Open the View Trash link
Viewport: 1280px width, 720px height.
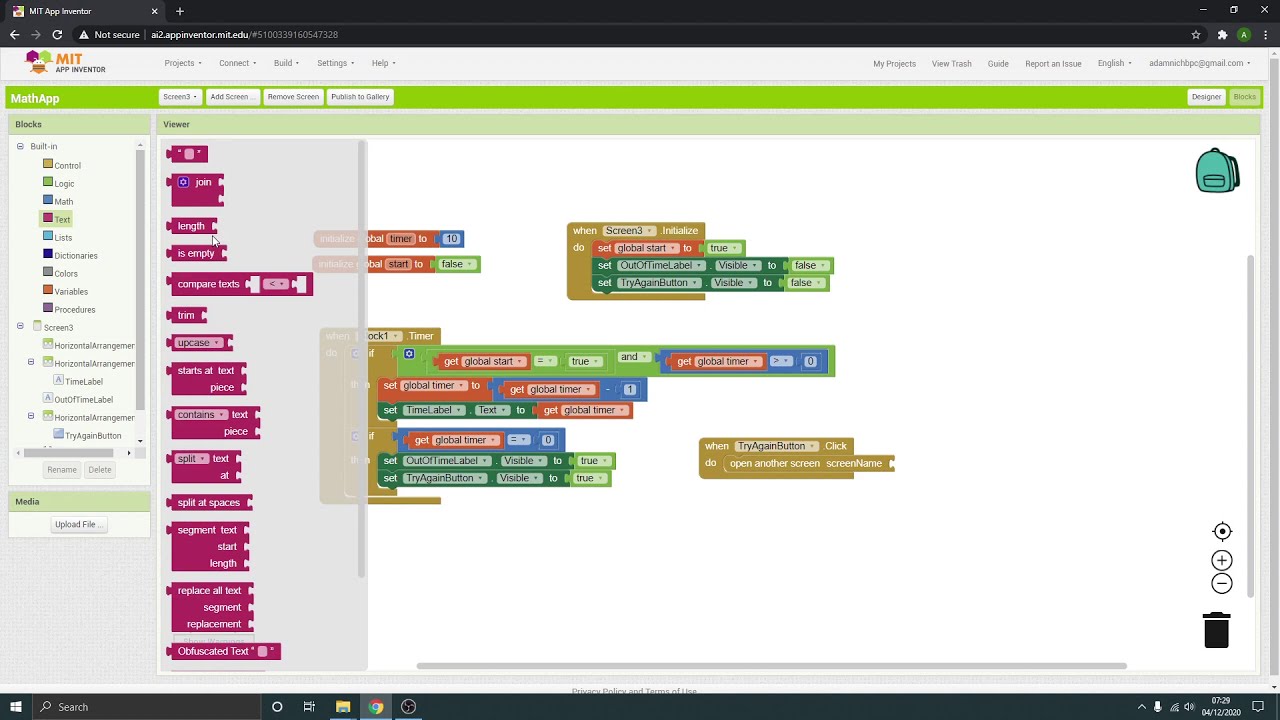(951, 64)
